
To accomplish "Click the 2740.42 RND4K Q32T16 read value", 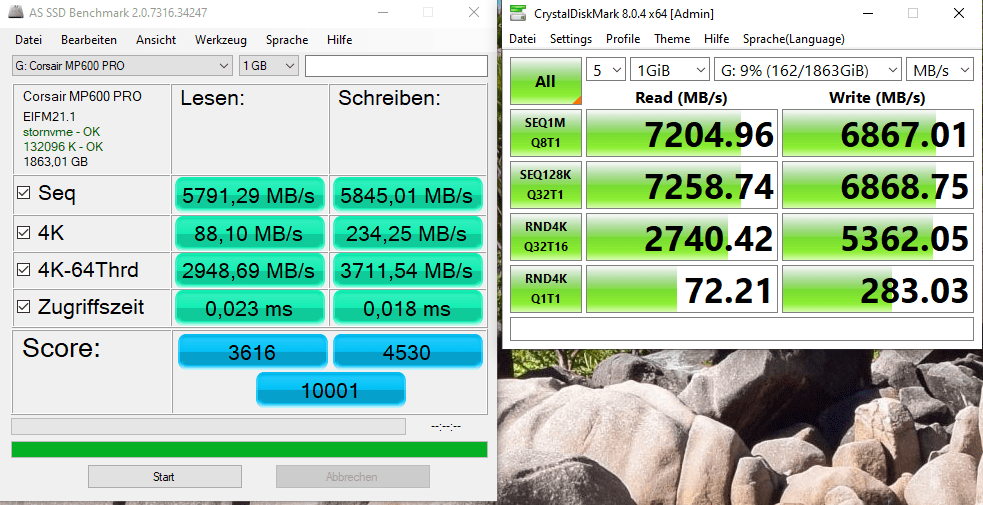I will (x=682, y=237).
